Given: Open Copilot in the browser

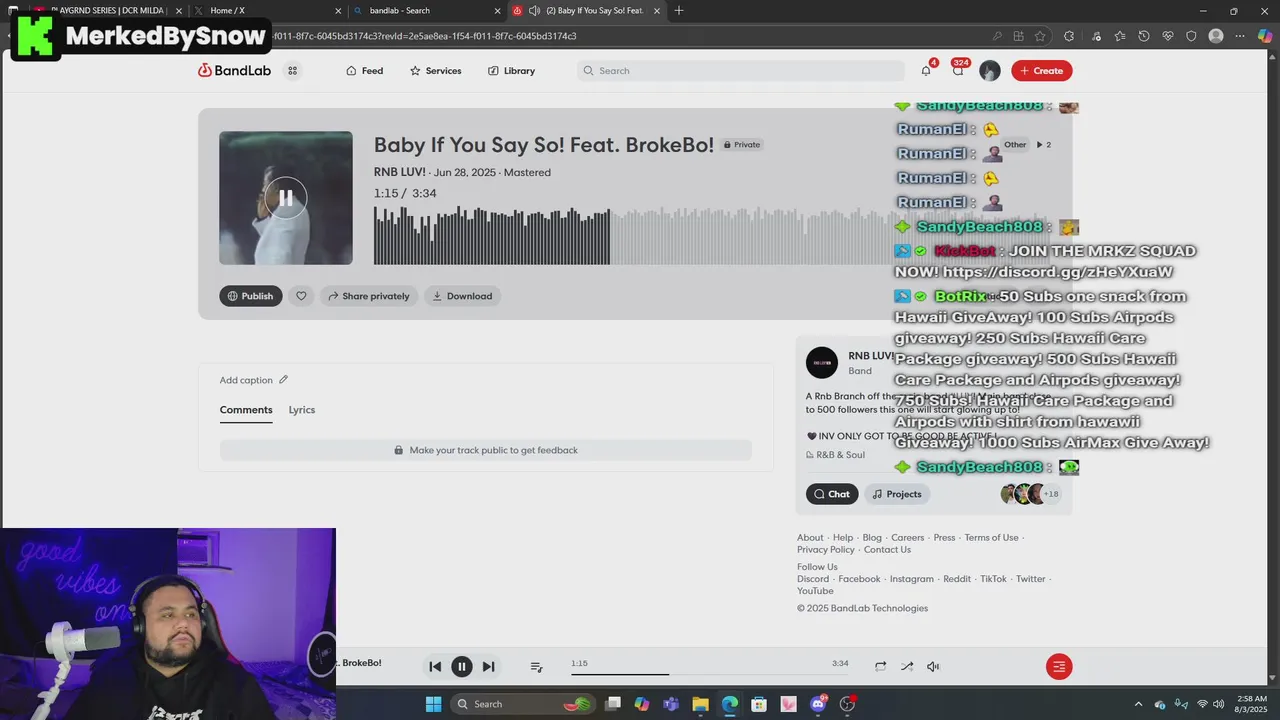Looking at the screenshot, I should 1265,36.
